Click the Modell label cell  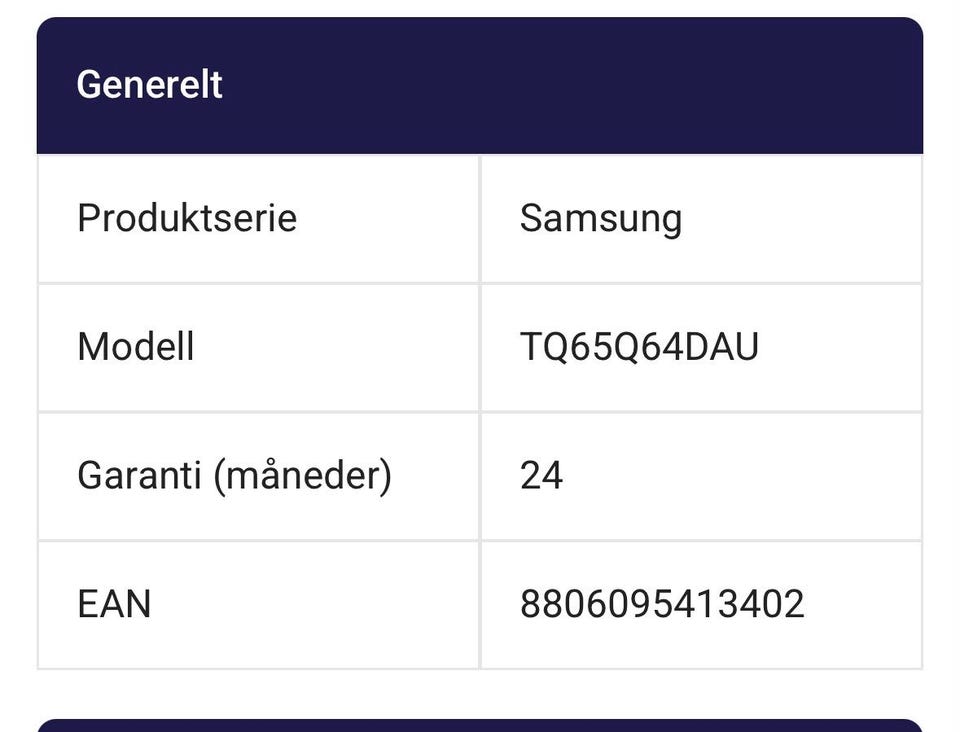[x=258, y=348]
